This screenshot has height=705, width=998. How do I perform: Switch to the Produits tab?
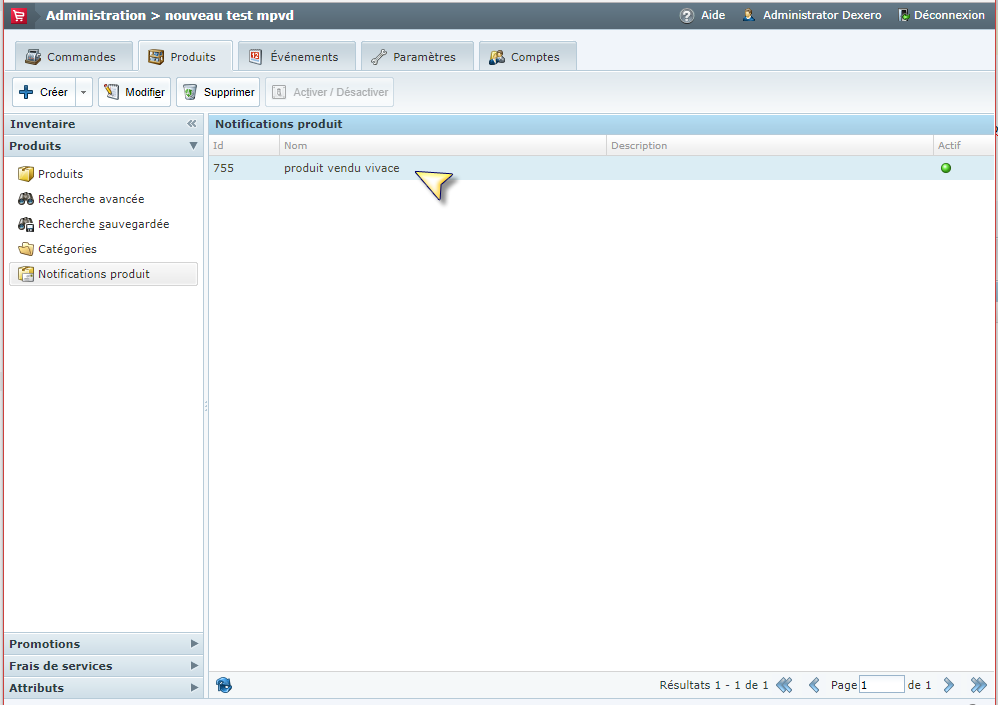tap(185, 57)
